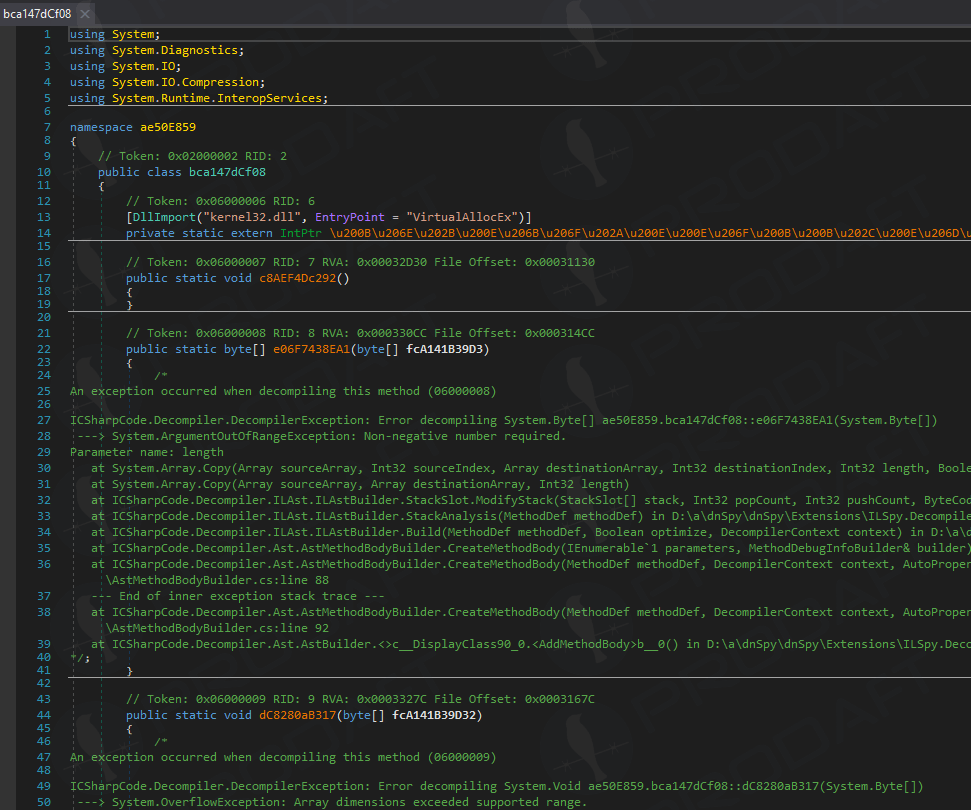This screenshot has height=810, width=971.
Task: Click the "VirtualAllocEx" string literal
Action: (462, 217)
